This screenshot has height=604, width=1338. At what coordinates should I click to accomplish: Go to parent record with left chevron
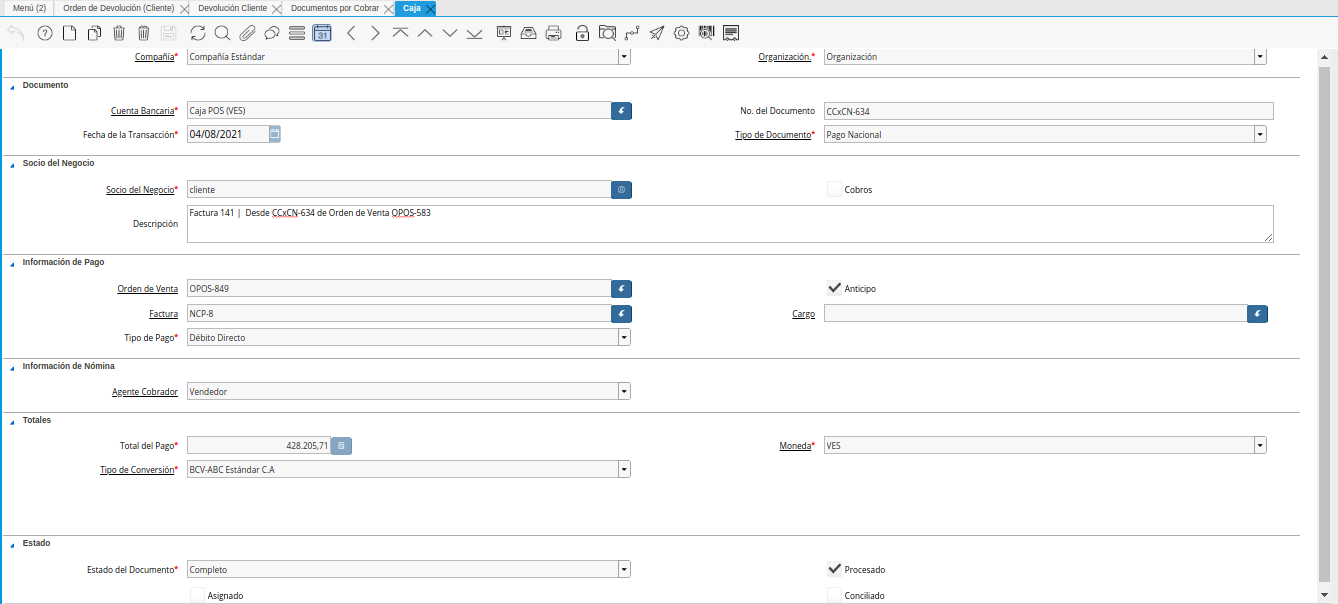point(350,33)
